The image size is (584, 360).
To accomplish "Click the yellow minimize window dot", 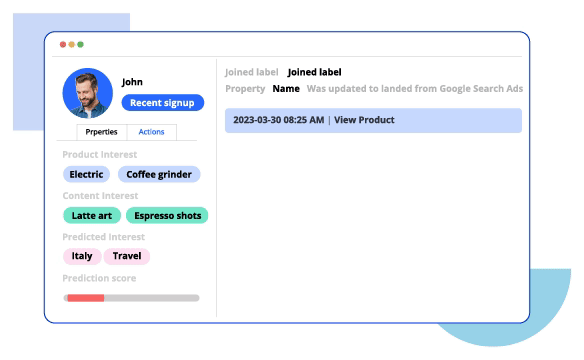I will (72, 44).
